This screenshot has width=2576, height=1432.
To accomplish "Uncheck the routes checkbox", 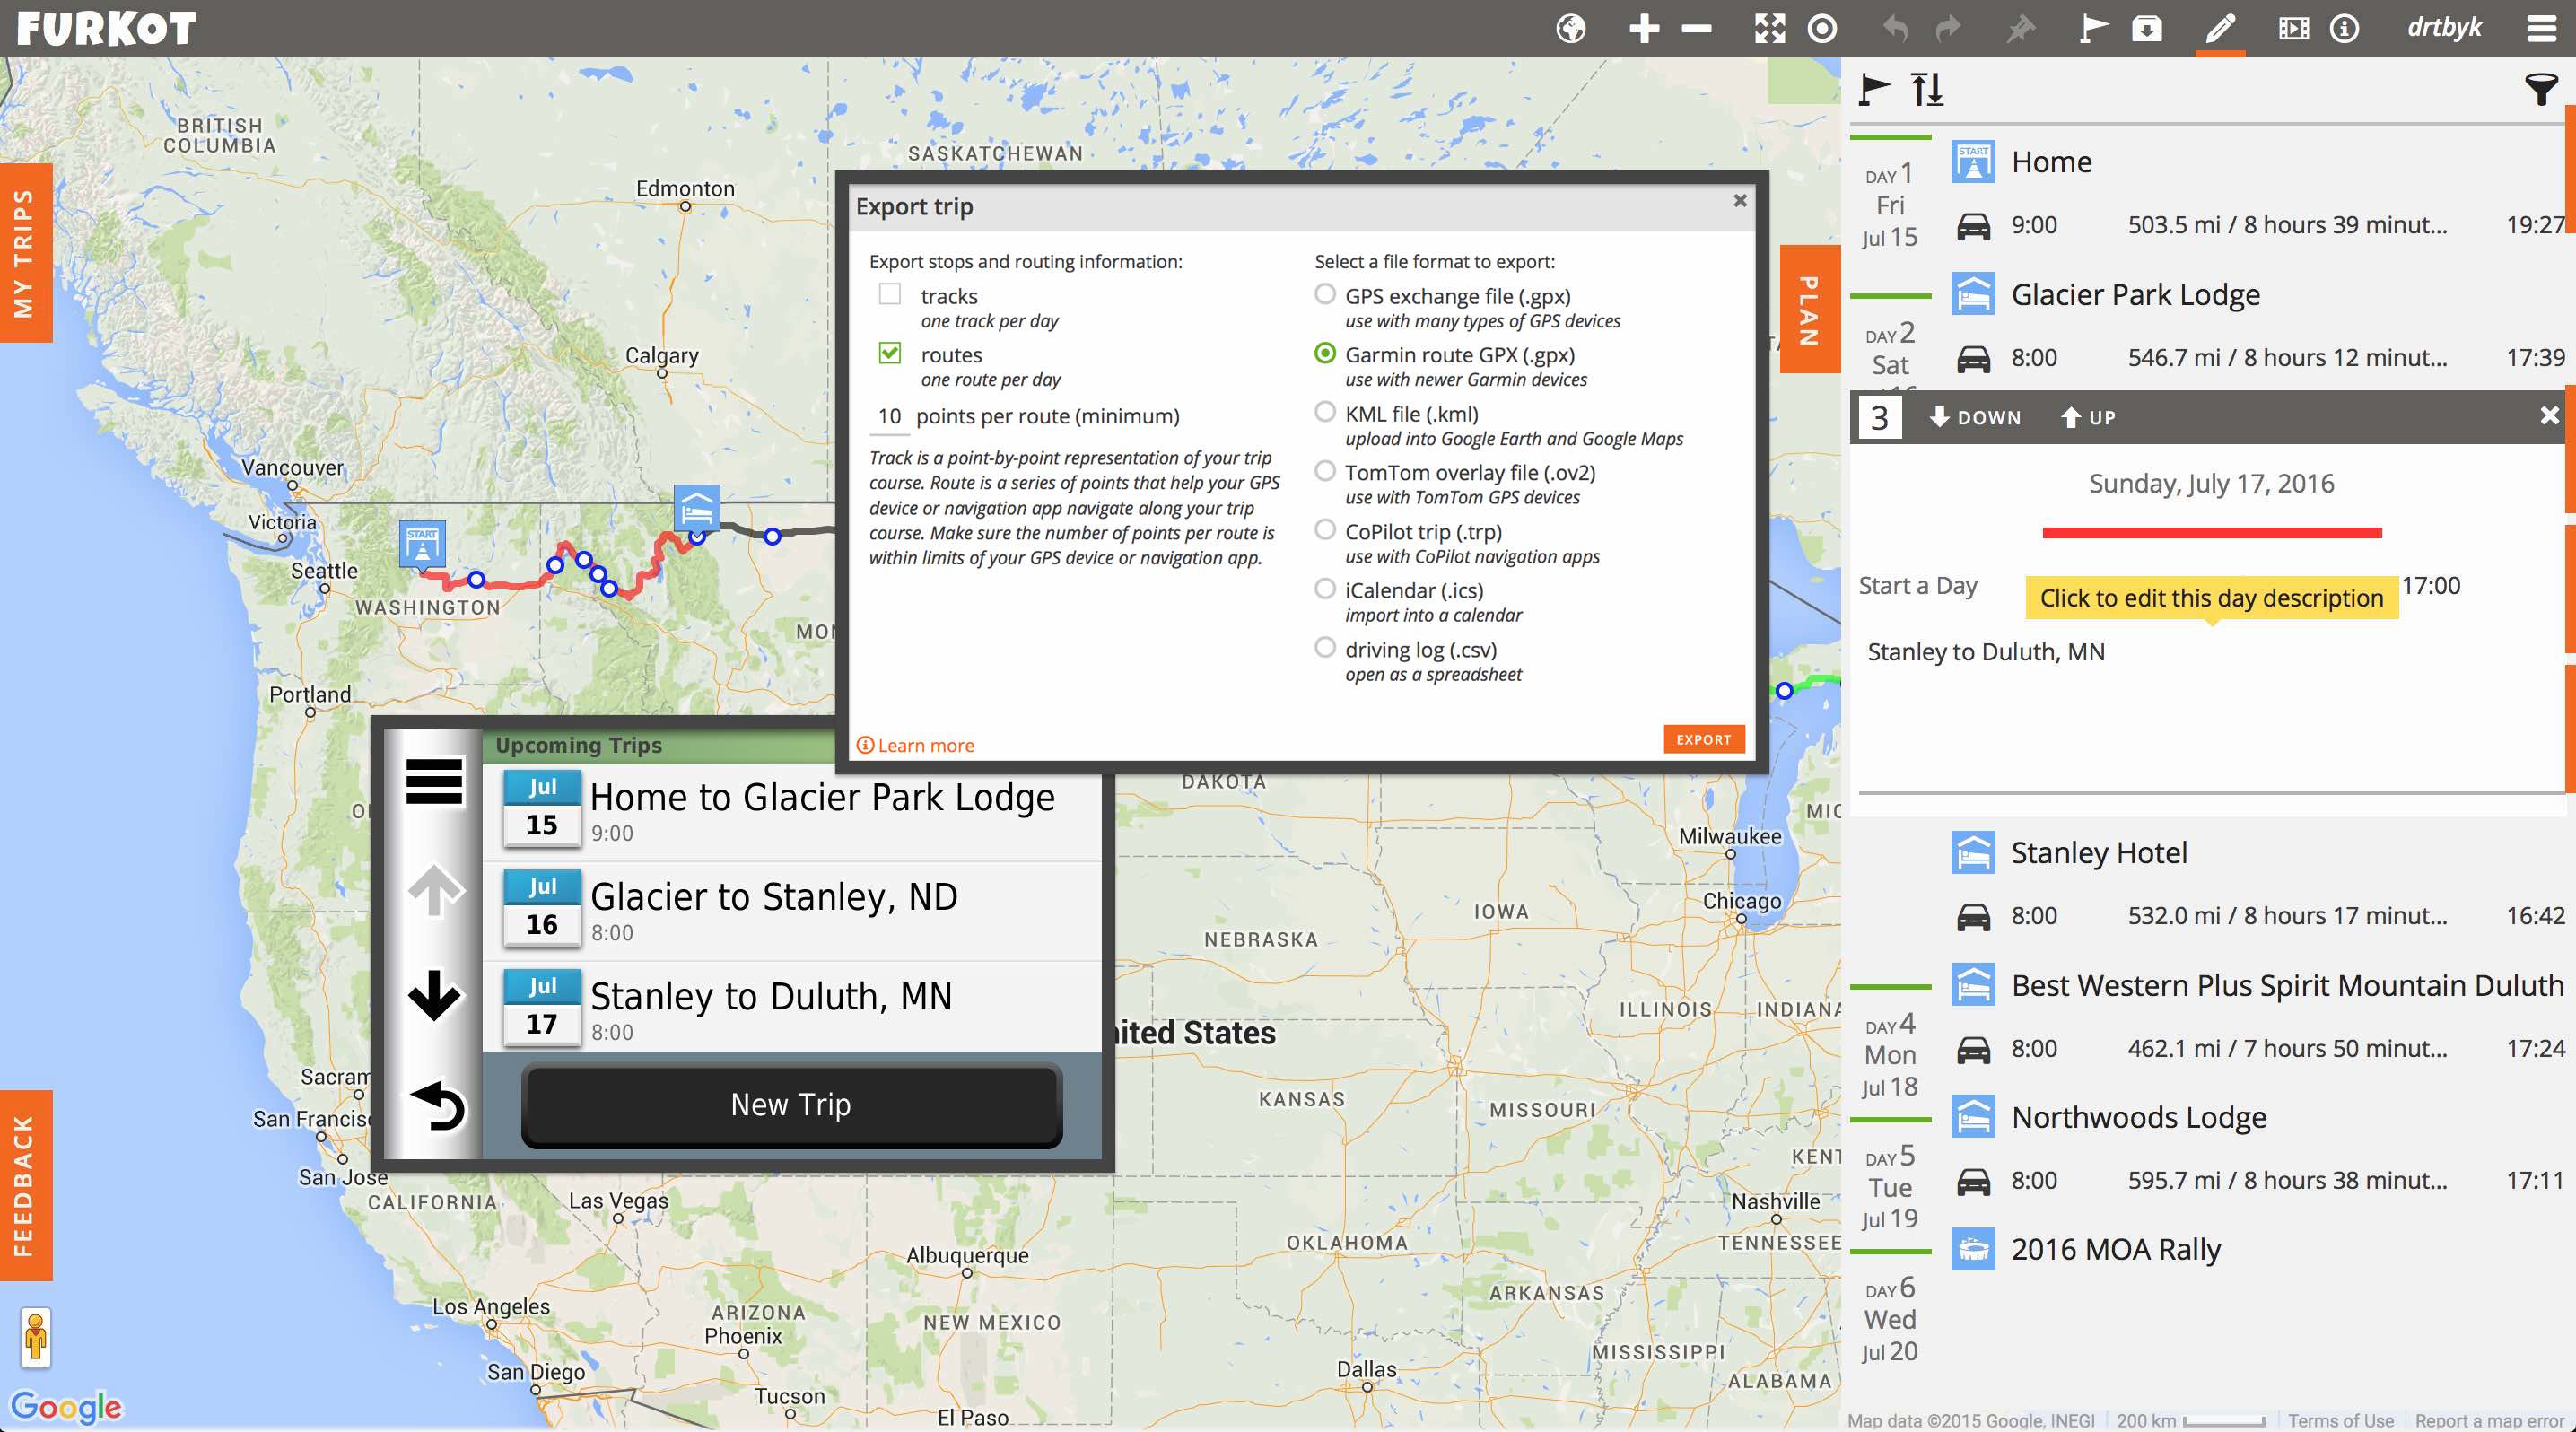I will tap(889, 353).
